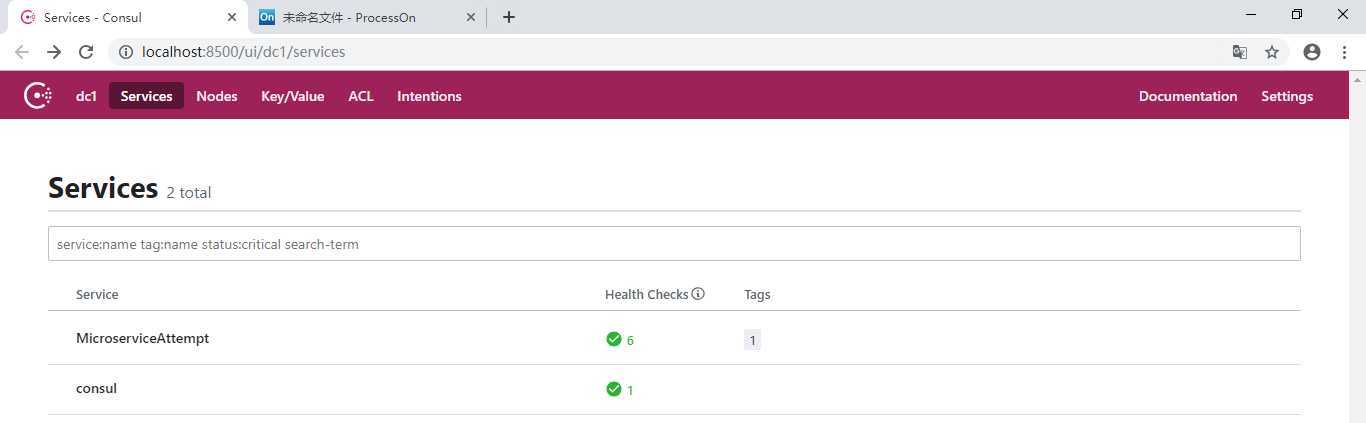Minimize the browser window
This screenshot has height=423, width=1366.
coord(1251,15)
